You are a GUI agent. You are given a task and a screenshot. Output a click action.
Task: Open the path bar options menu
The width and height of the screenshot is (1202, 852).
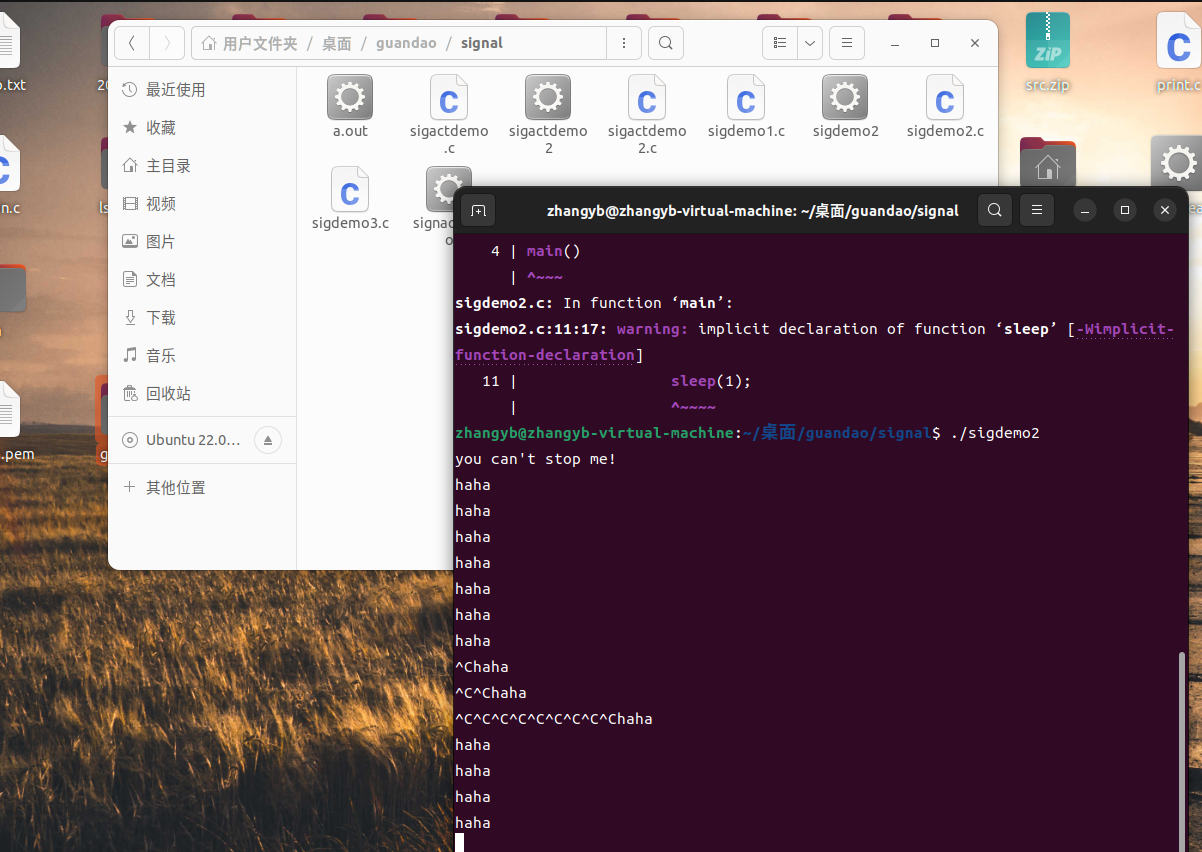tap(624, 43)
